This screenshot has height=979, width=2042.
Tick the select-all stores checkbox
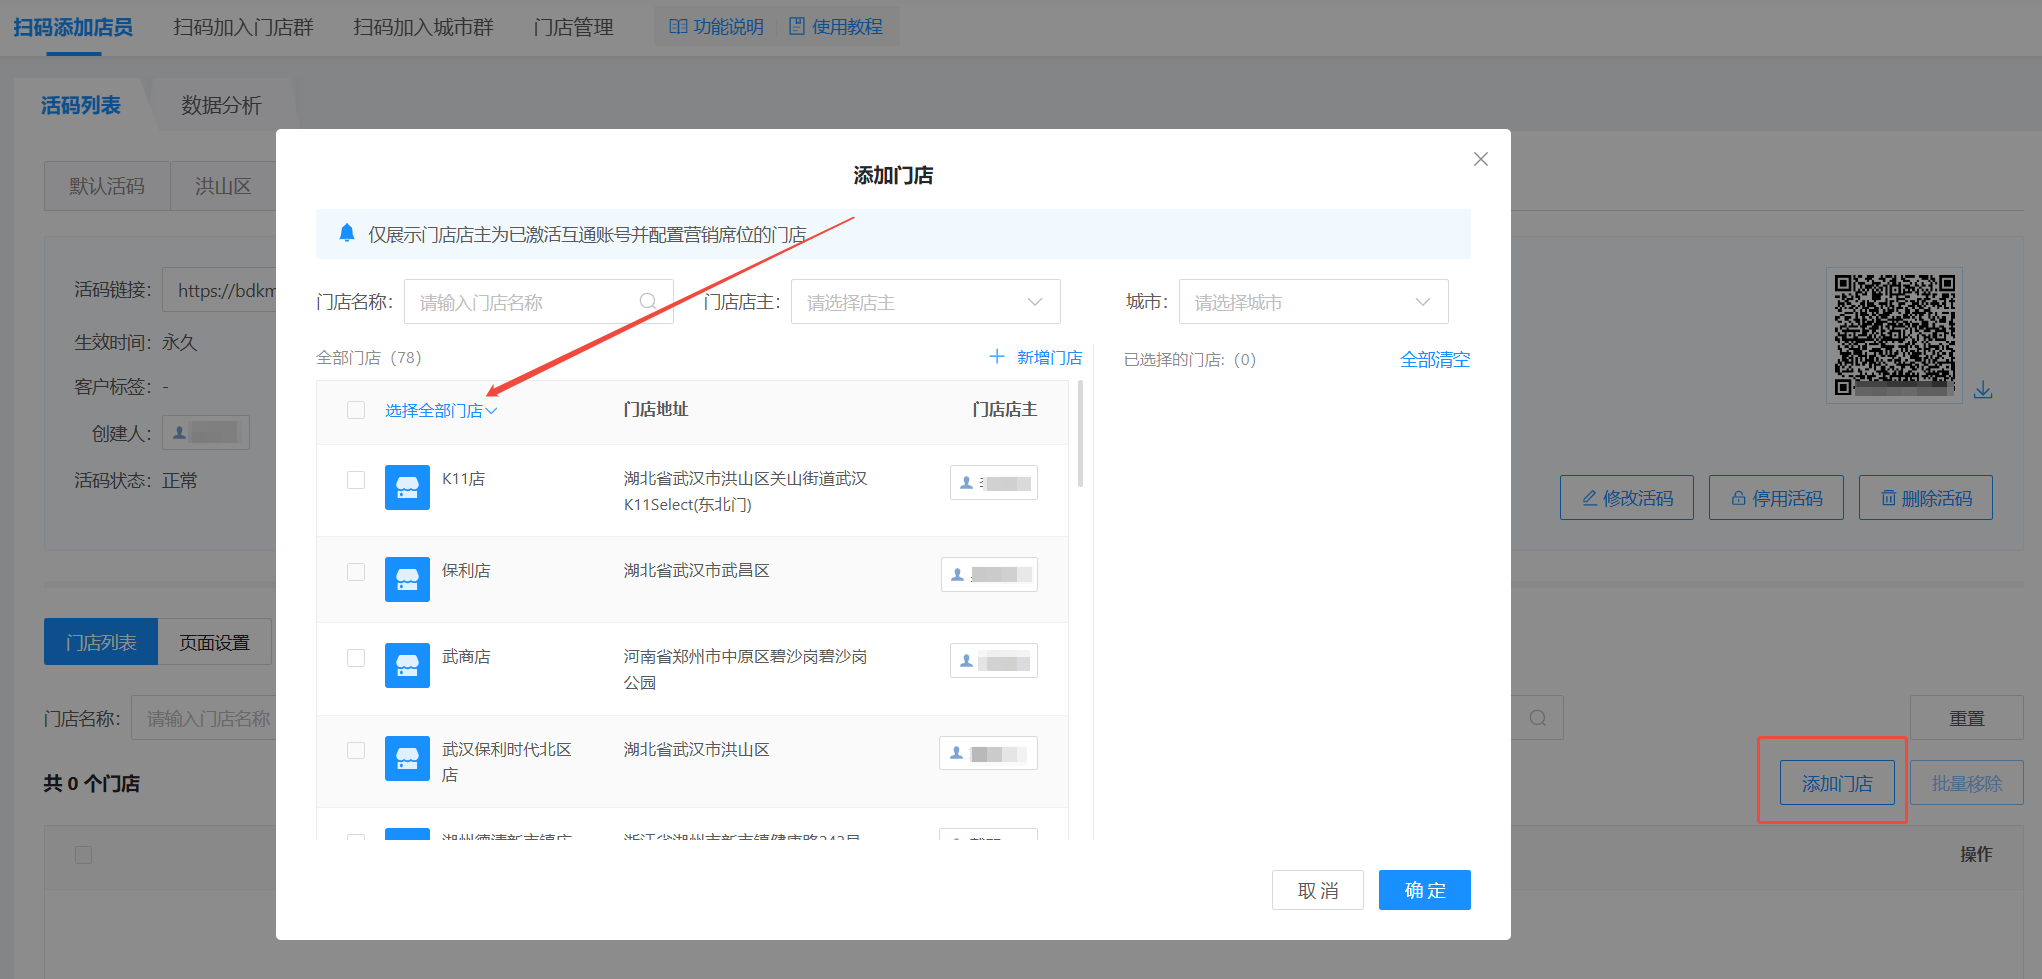point(356,410)
